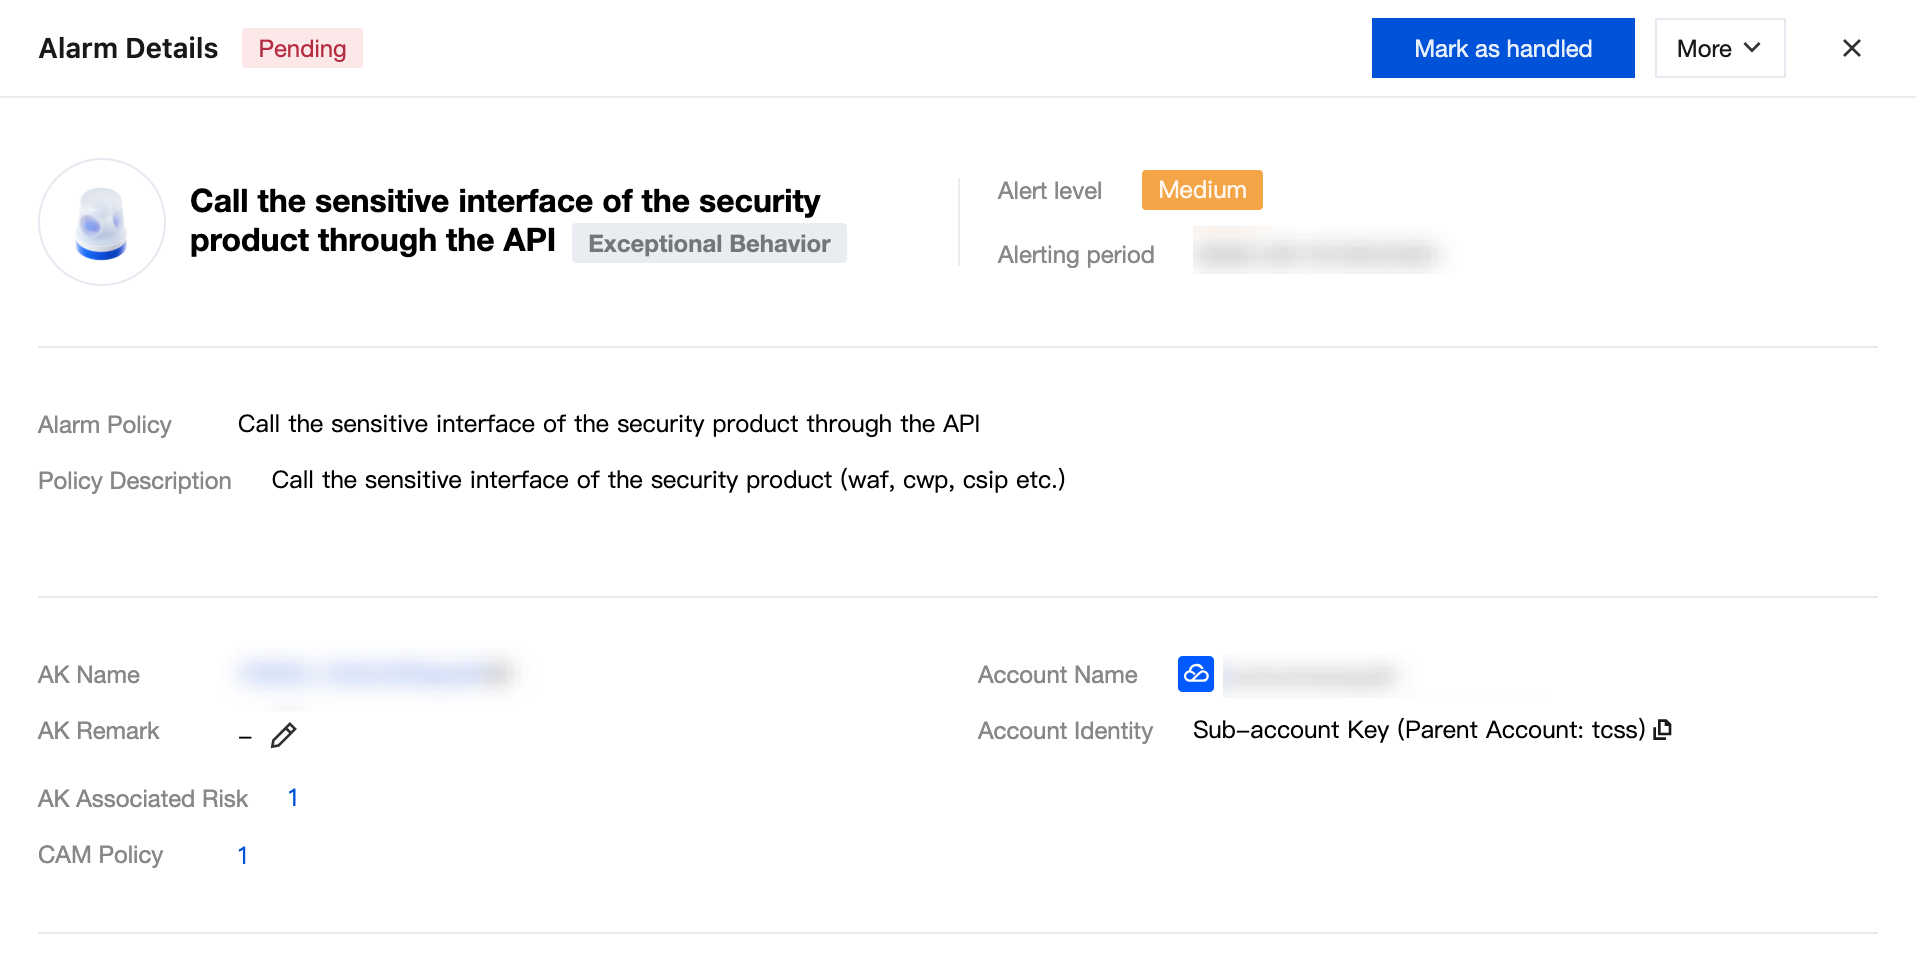The height and width of the screenshot is (954, 1916).
Task: Click the alarm siren icon
Action: click(x=102, y=222)
